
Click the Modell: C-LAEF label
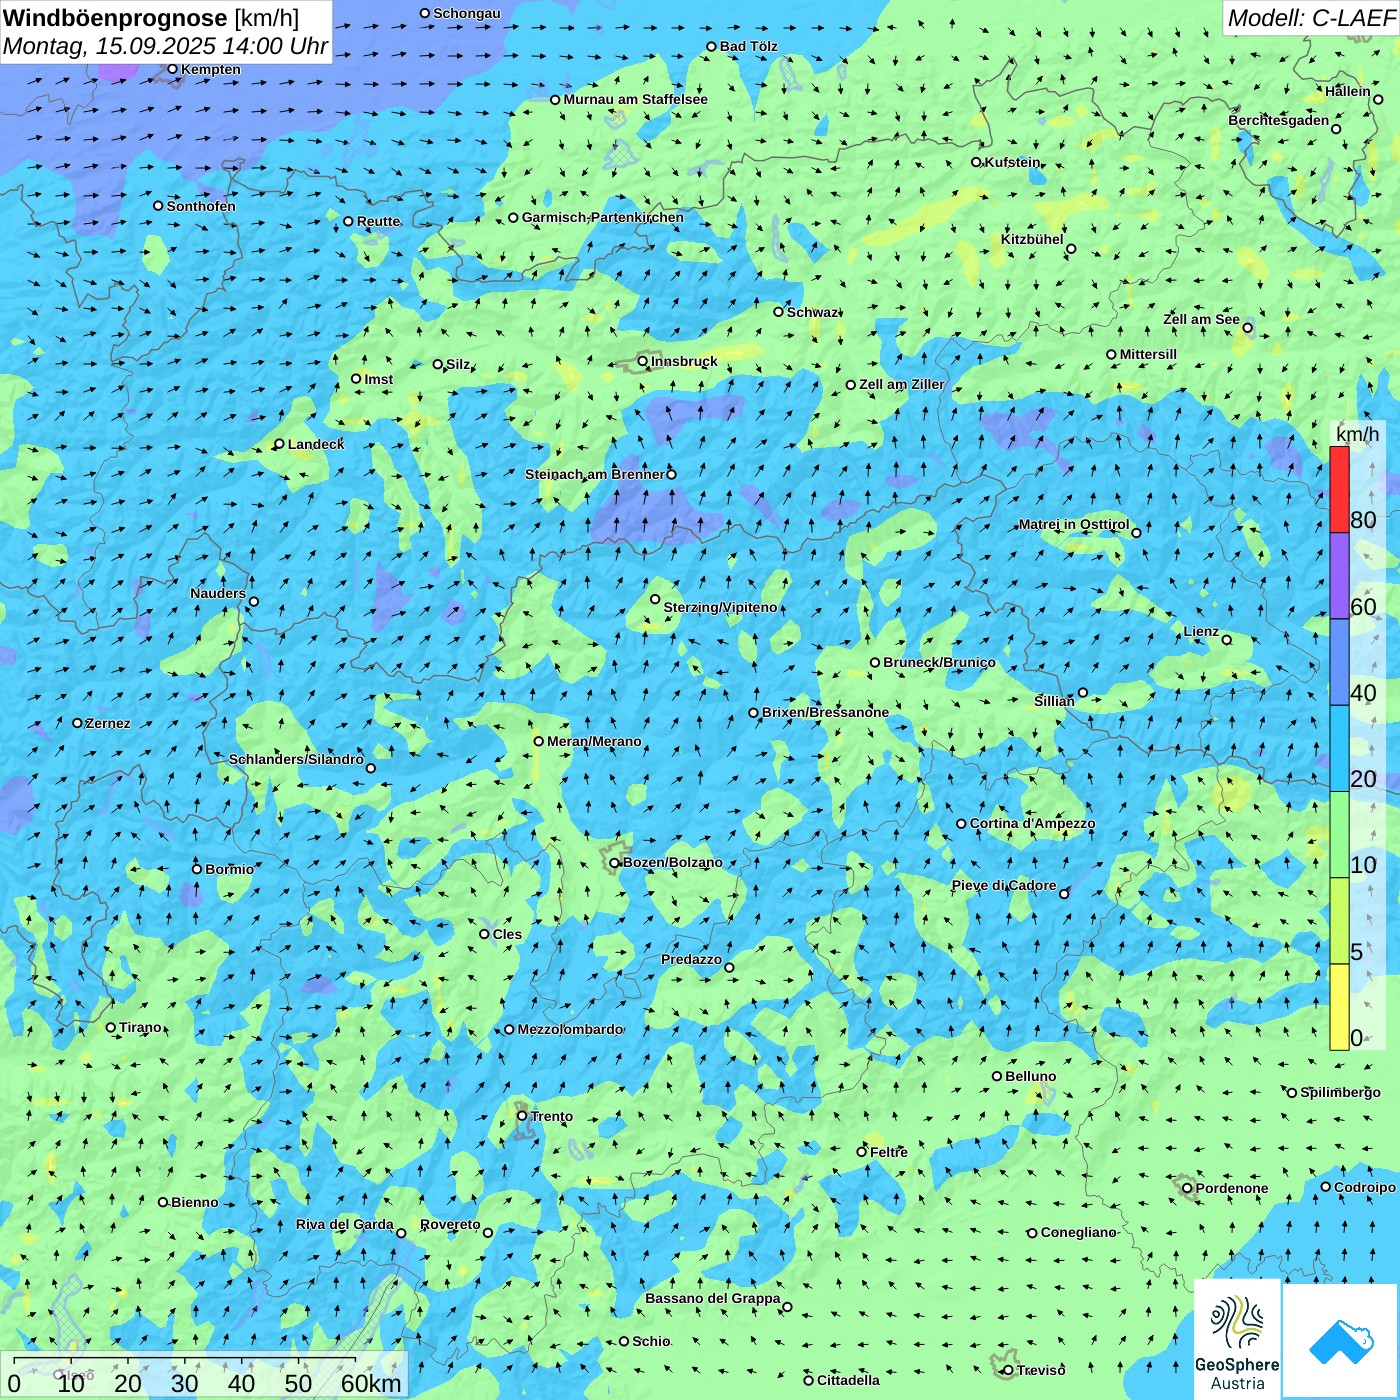(x=1311, y=18)
